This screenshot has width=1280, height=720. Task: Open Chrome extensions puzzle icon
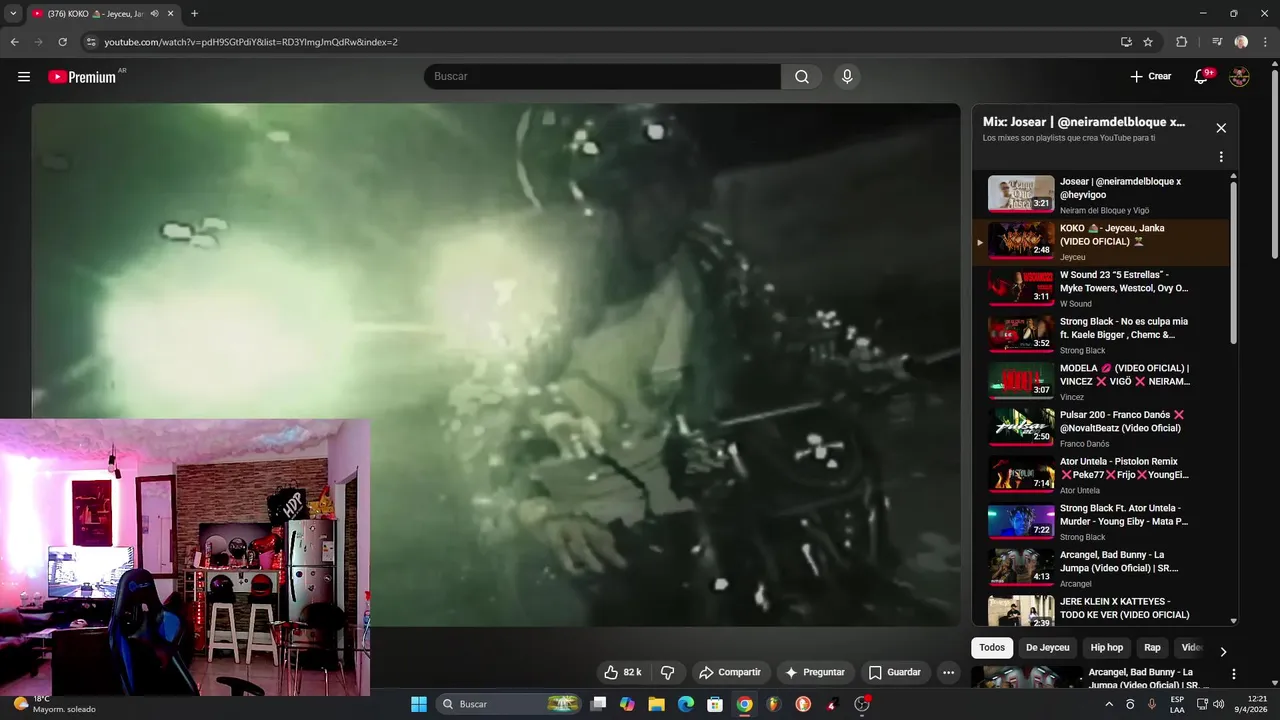(x=1182, y=42)
